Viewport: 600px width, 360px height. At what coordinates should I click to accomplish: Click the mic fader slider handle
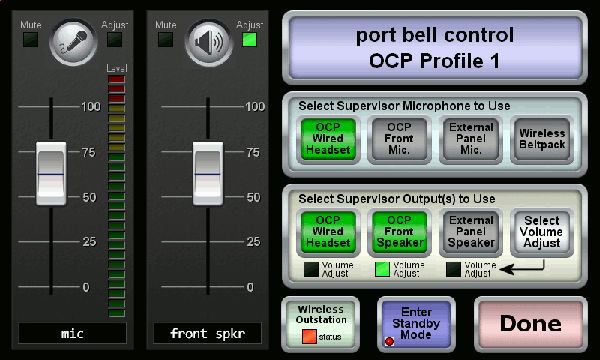(51, 174)
